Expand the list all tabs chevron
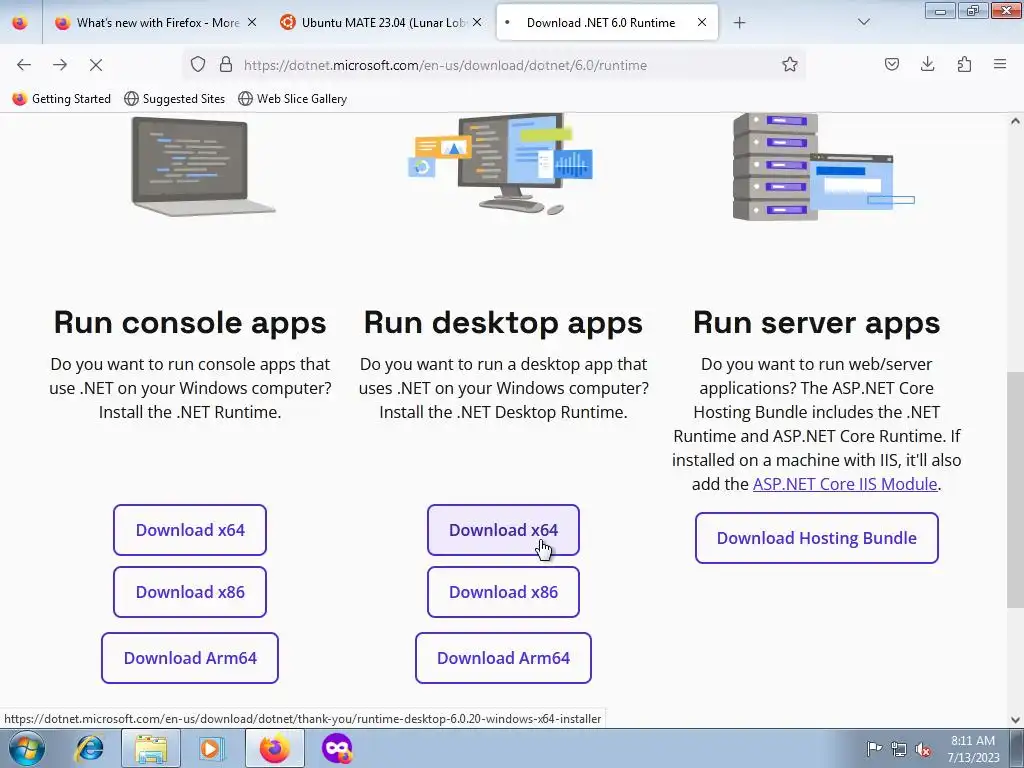The image size is (1024, 768). coord(863,22)
